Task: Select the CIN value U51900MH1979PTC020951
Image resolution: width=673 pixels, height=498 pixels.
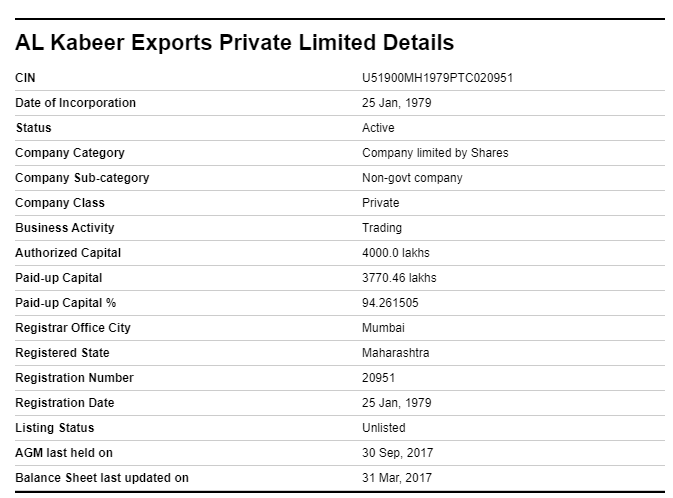Action: (x=437, y=78)
